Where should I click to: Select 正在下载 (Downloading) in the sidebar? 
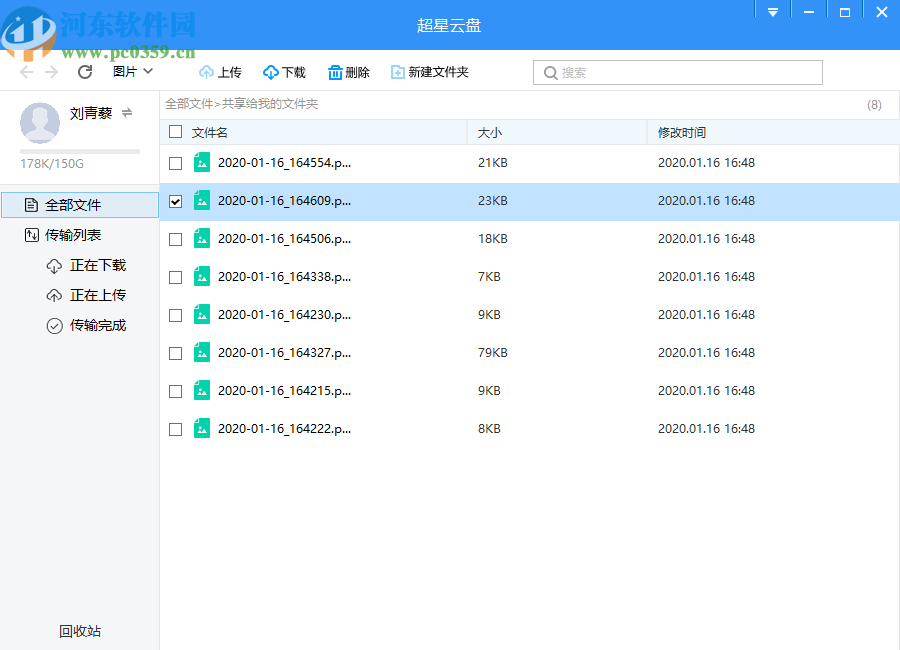pyautogui.click(x=96, y=265)
